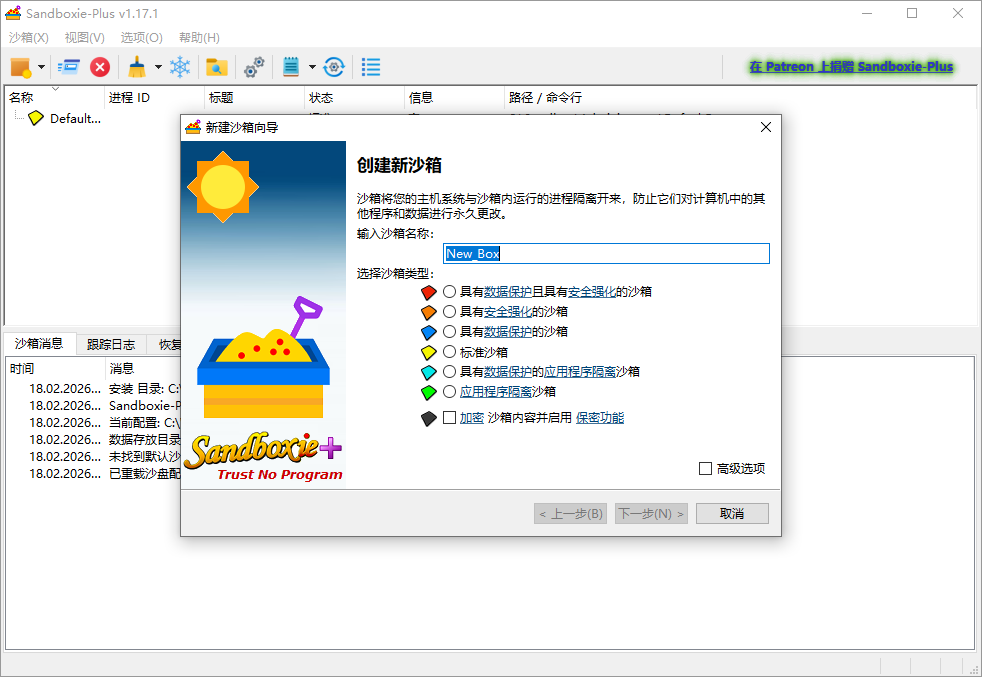Select the broom cleanup tool icon
Image resolution: width=982 pixels, height=677 pixels.
click(x=136, y=67)
